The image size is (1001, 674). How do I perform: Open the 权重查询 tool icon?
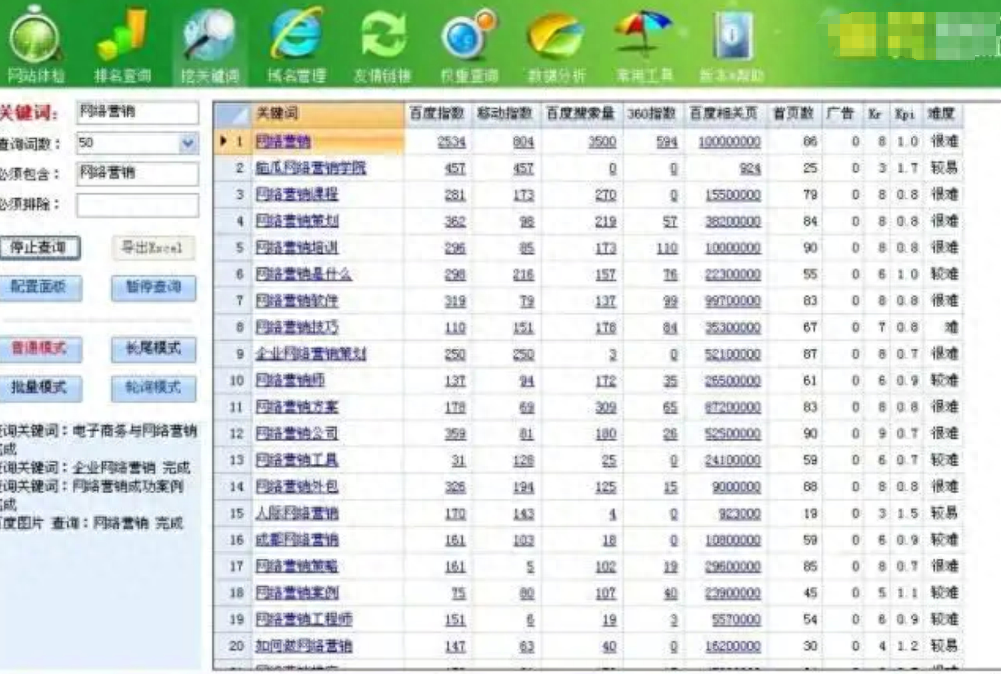469,38
